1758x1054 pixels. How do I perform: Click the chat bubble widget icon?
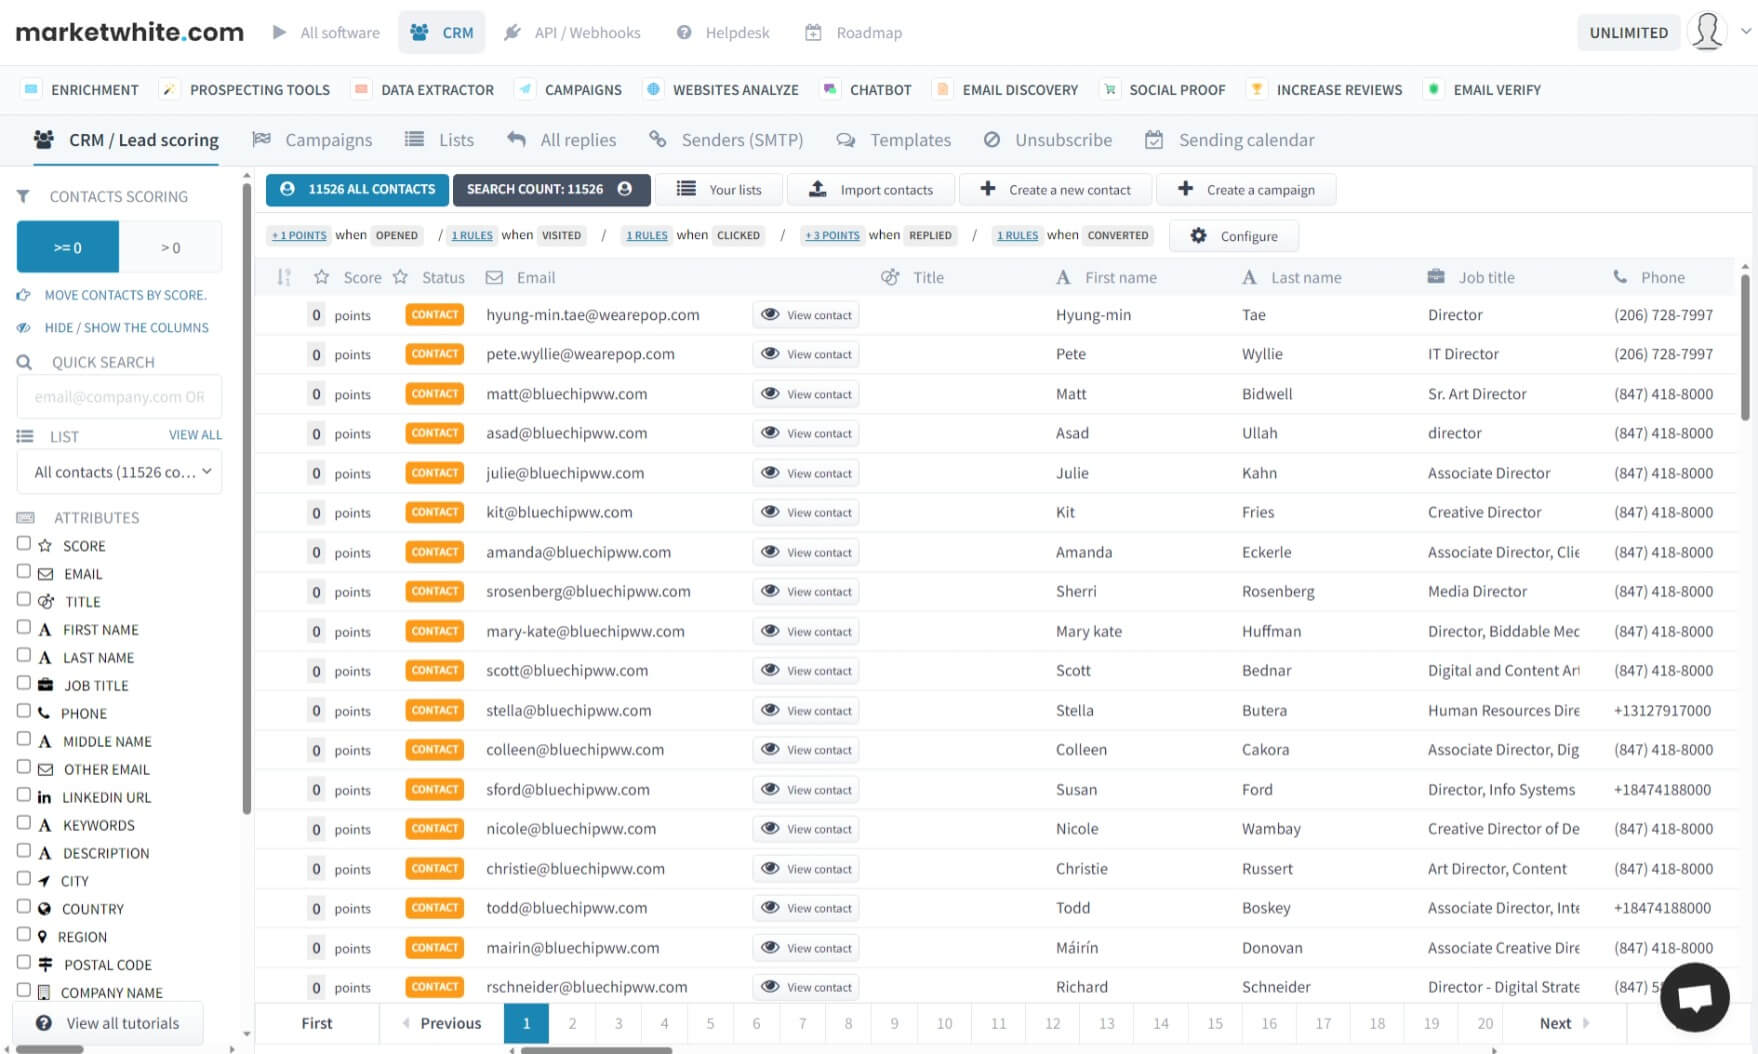coord(1694,997)
